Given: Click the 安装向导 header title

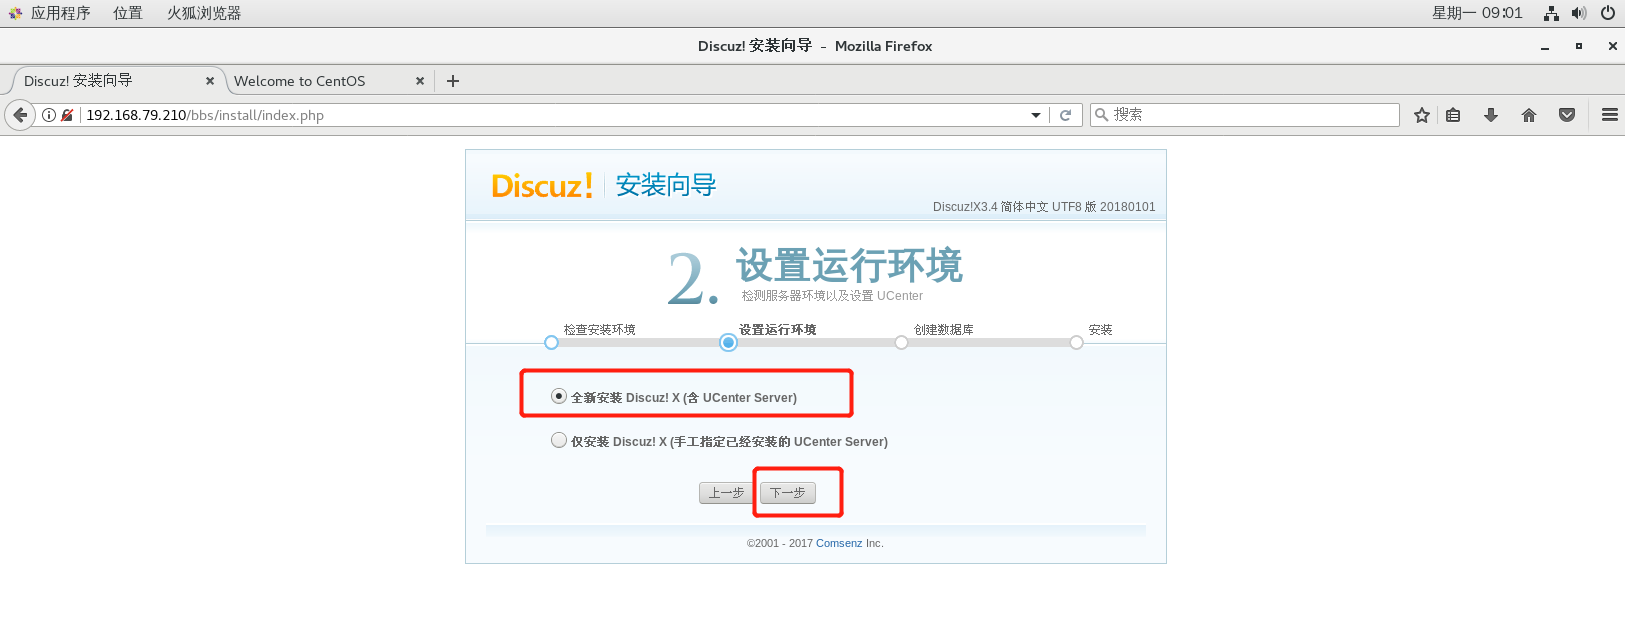Looking at the screenshot, I should (666, 185).
